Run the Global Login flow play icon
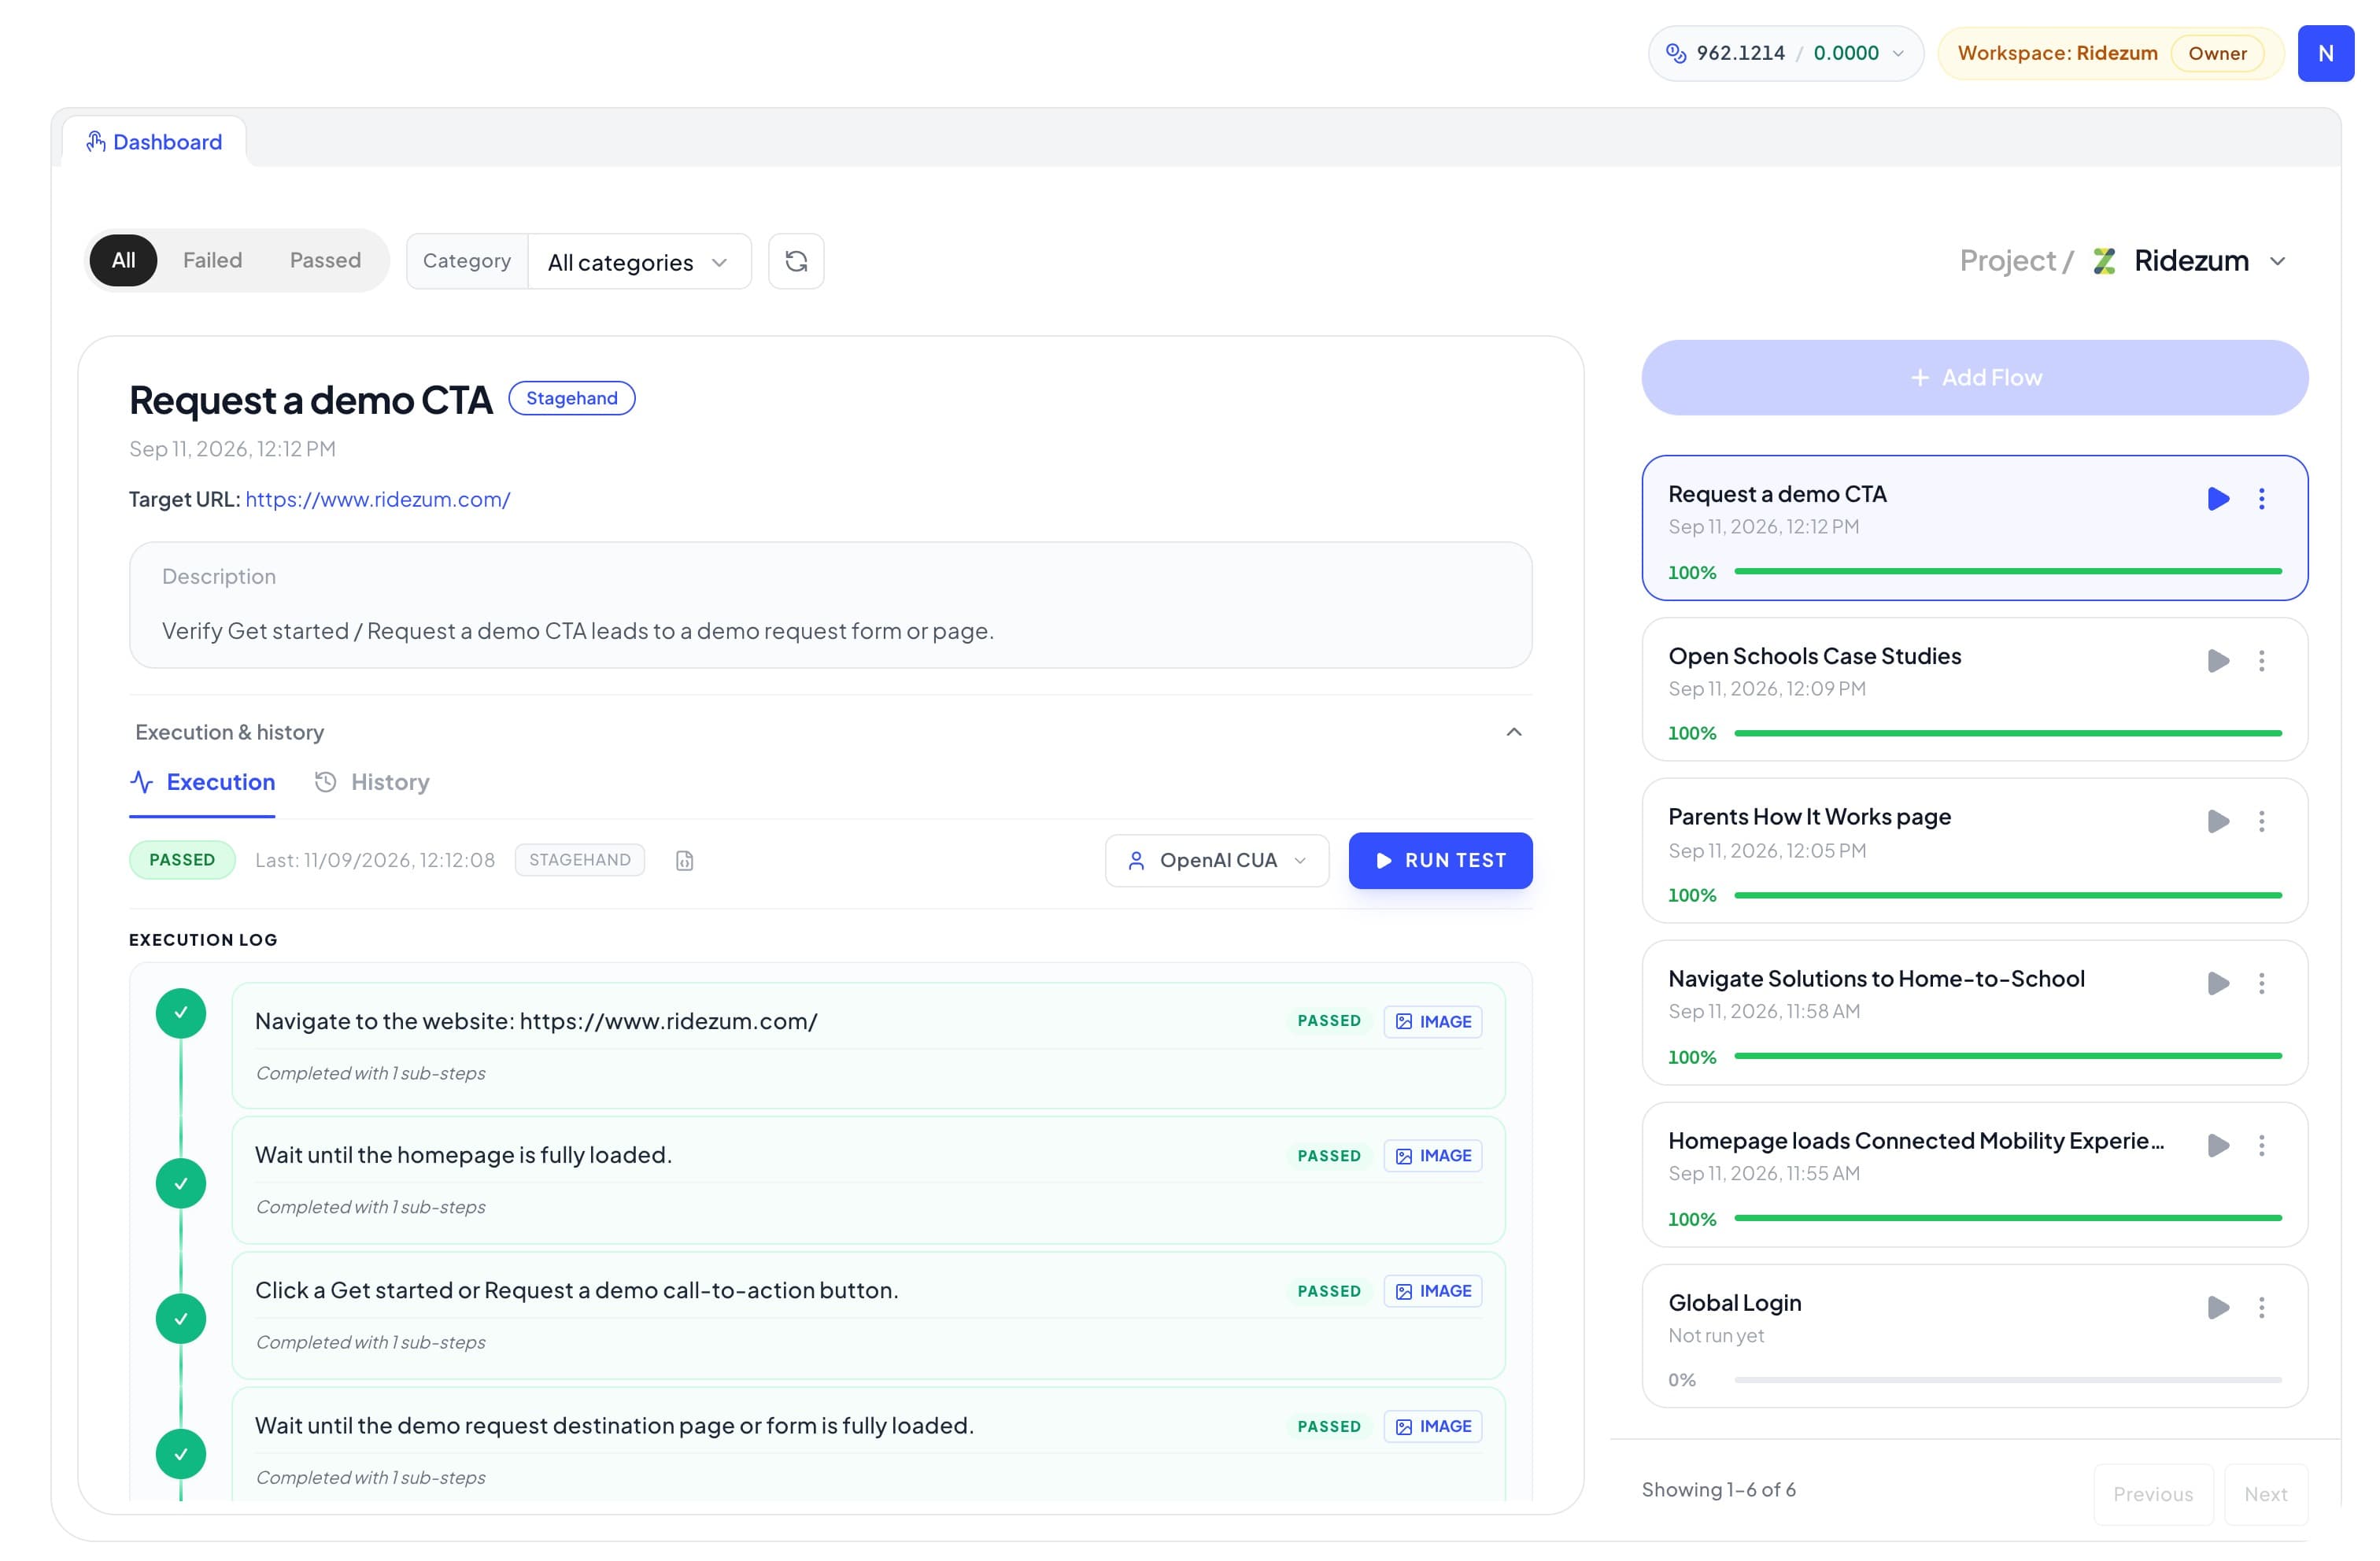The width and height of the screenshot is (2380, 1561). coord(2217,1307)
